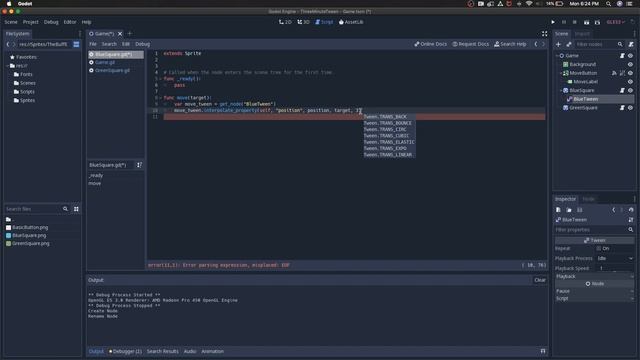Open the script attached to Game node
The image size is (640, 360).
622,56
